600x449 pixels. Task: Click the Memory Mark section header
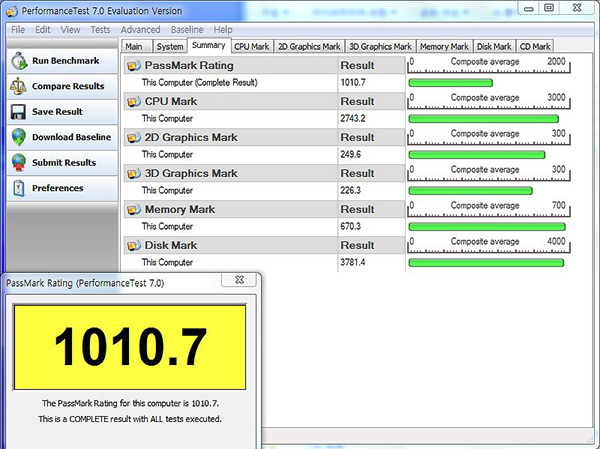(x=264, y=209)
